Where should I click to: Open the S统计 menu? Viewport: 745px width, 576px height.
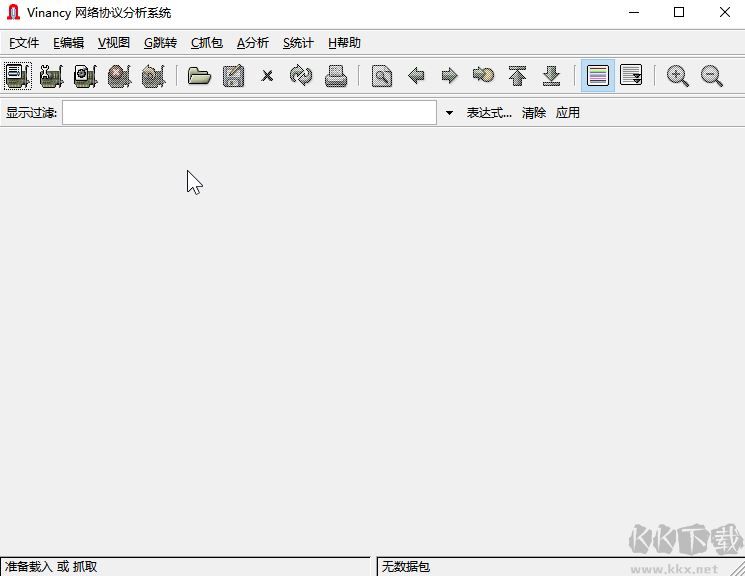point(298,43)
